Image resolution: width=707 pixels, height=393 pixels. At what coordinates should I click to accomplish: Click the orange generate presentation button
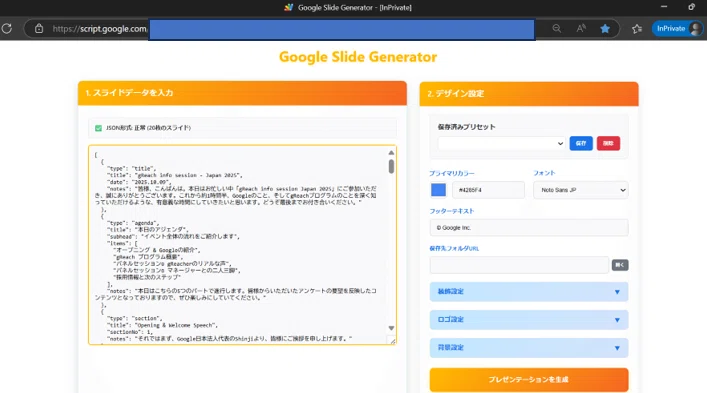[x=528, y=379]
